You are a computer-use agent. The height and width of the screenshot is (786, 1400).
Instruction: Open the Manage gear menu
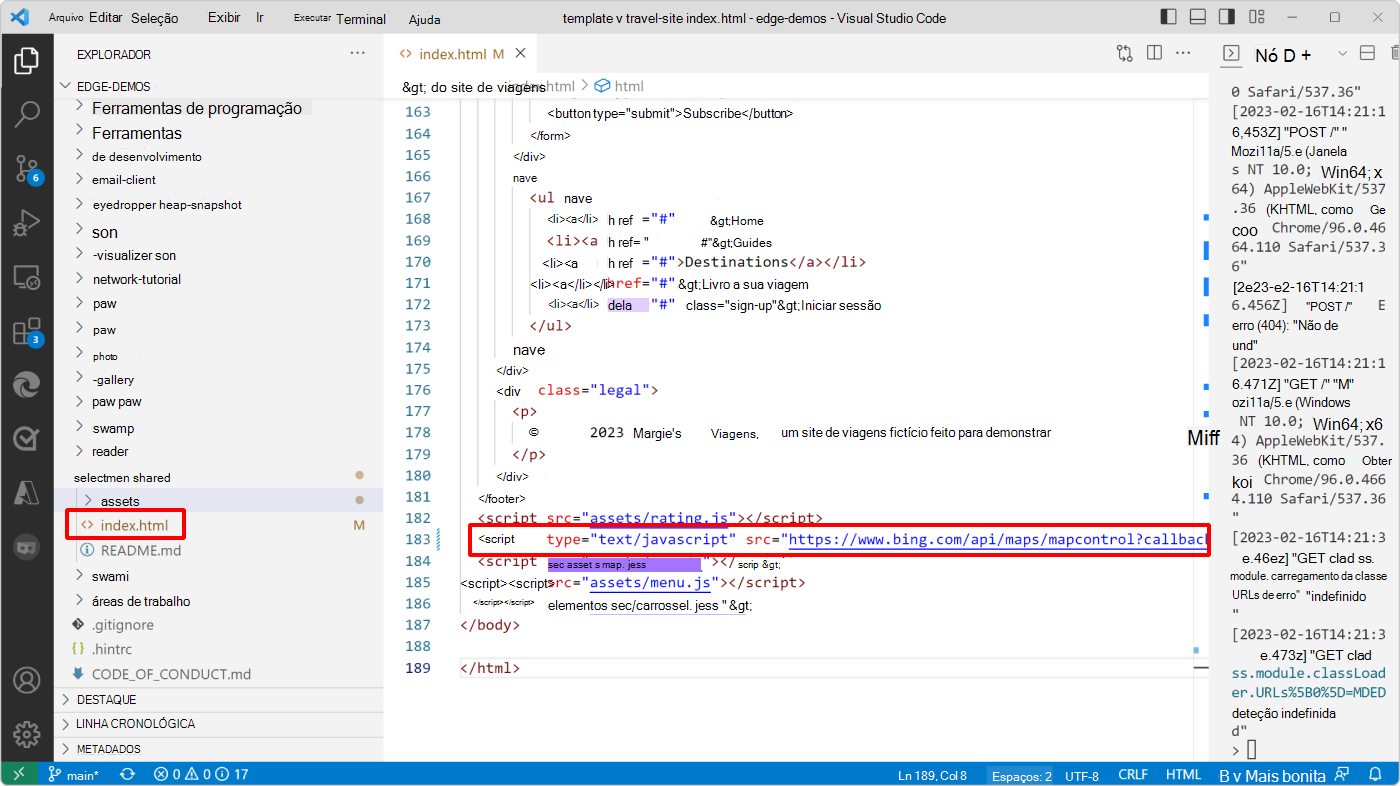pos(27,732)
